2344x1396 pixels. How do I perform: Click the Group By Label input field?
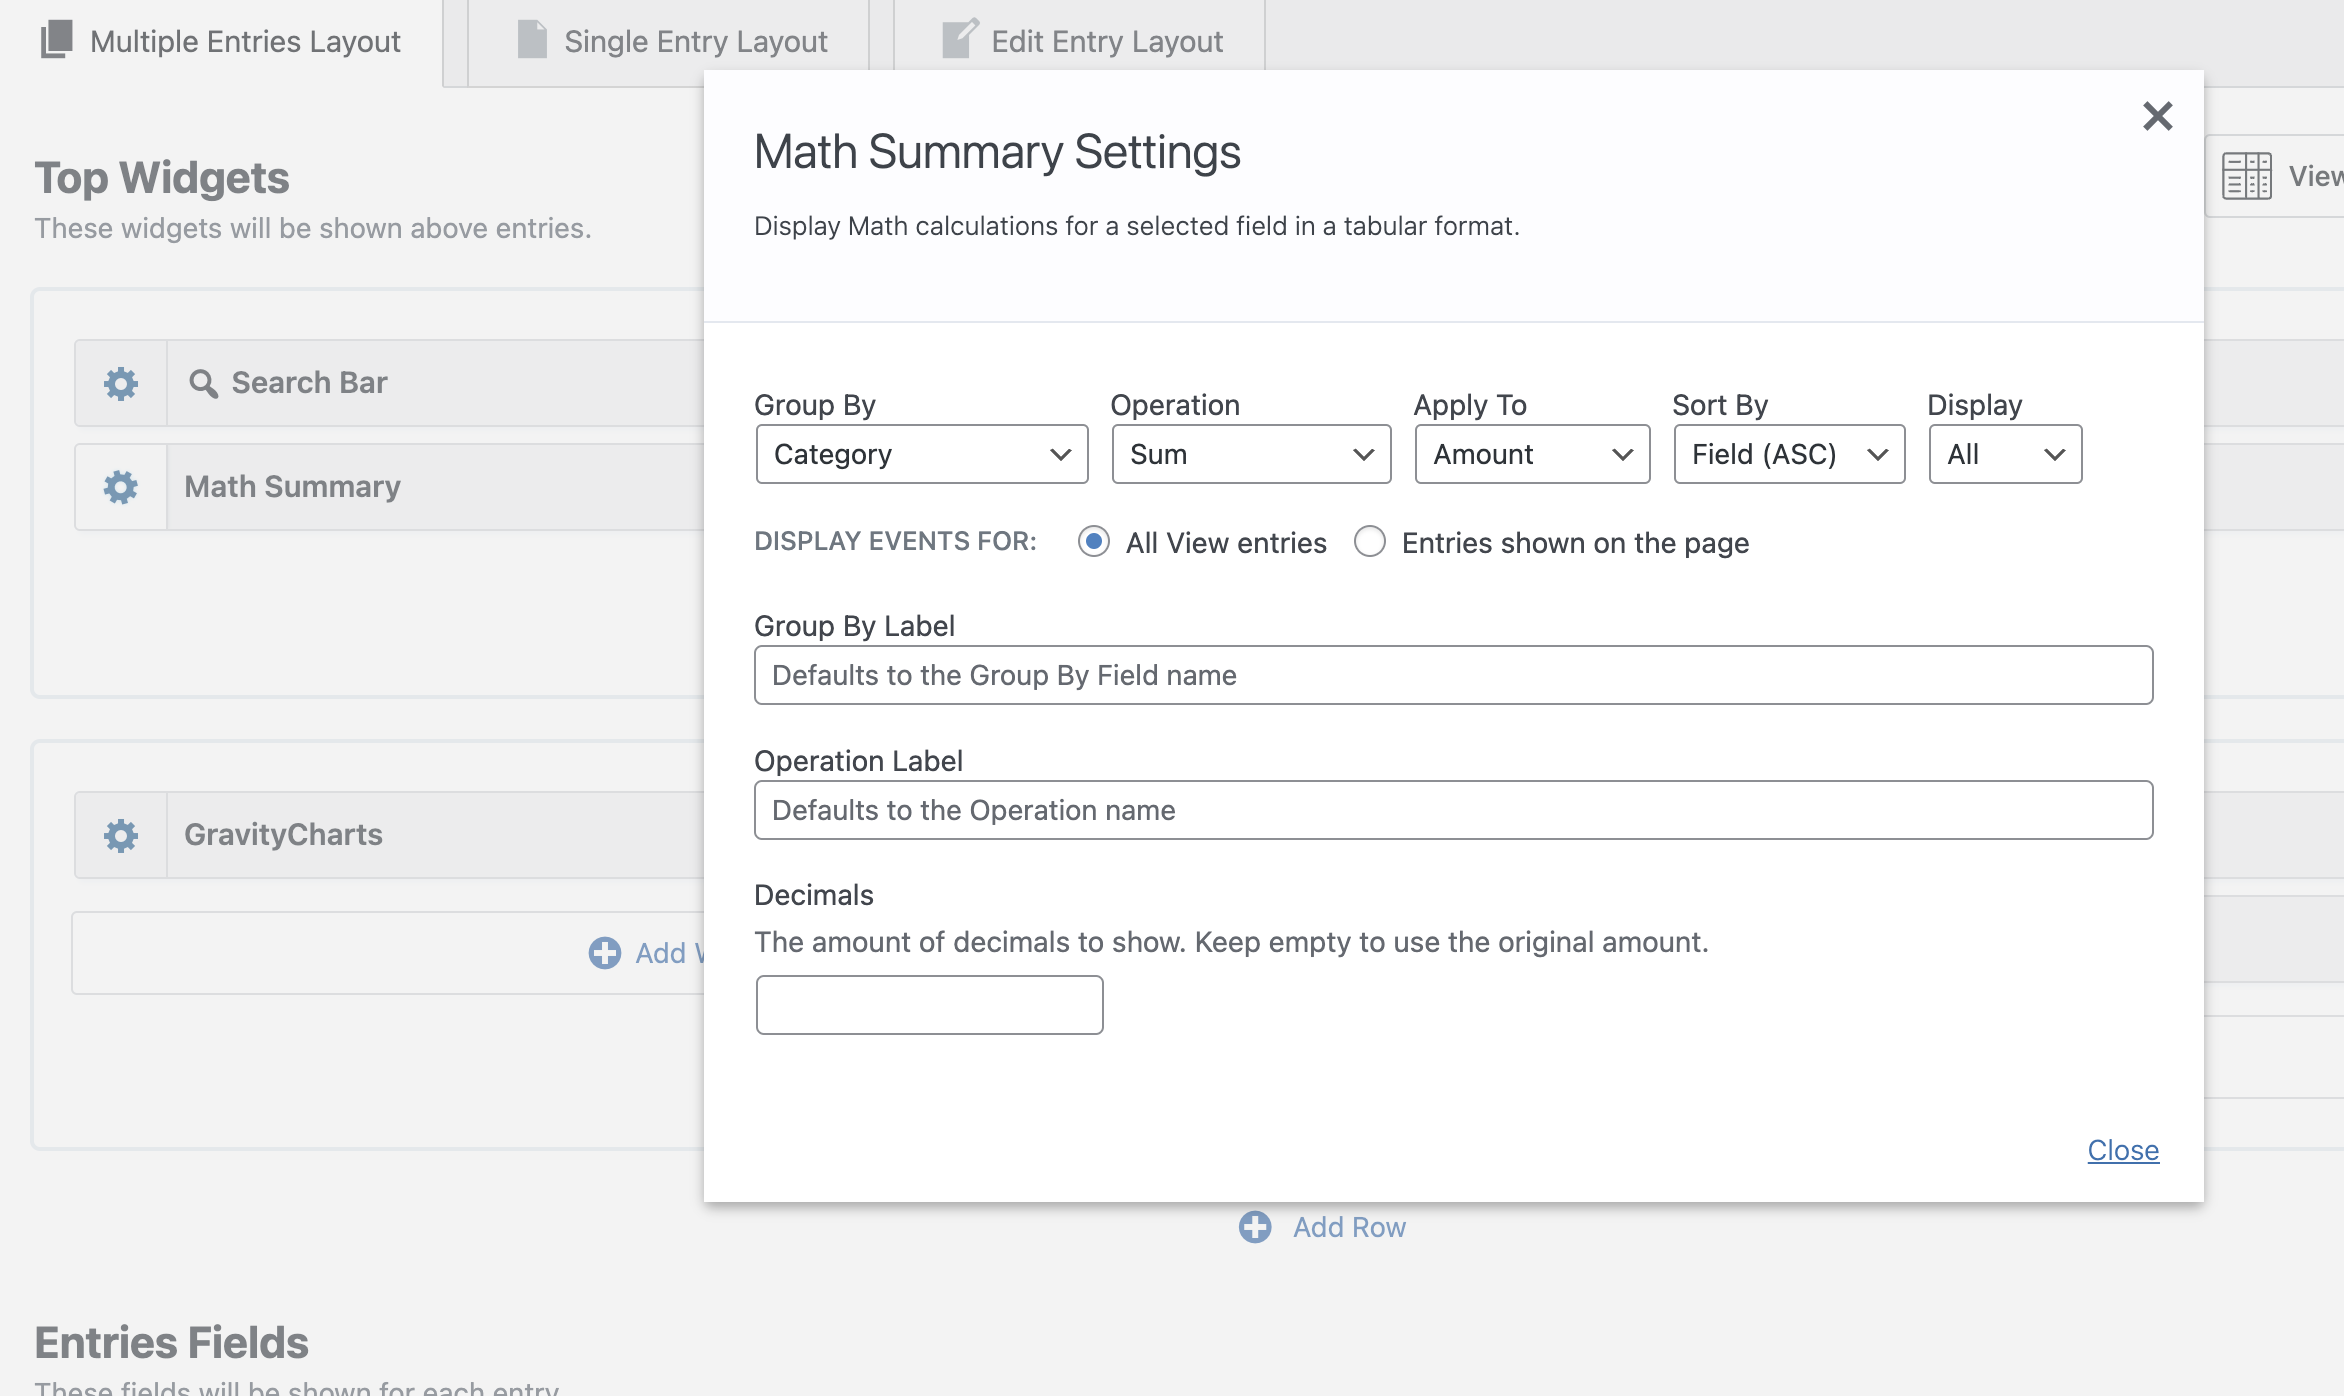click(x=1453, y=675)
